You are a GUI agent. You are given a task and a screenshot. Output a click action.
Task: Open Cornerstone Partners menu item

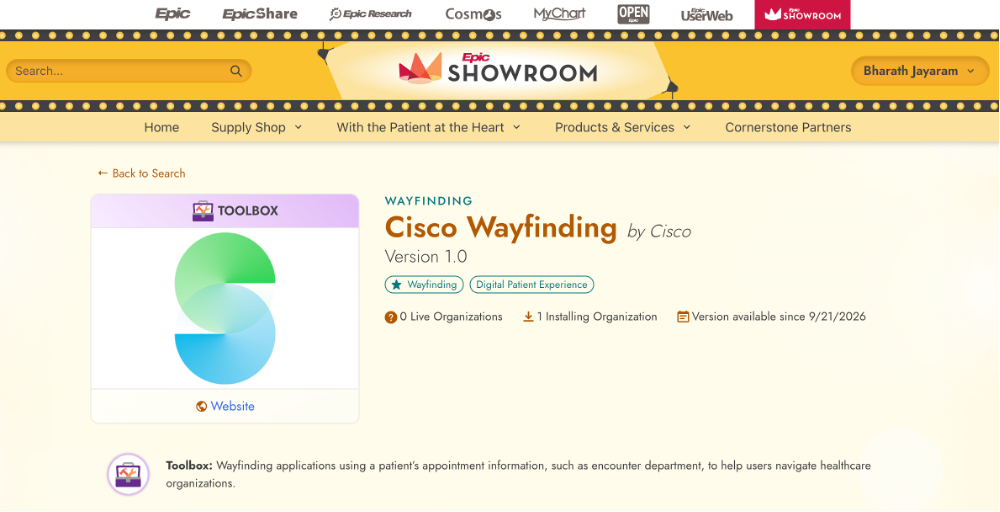788,128
